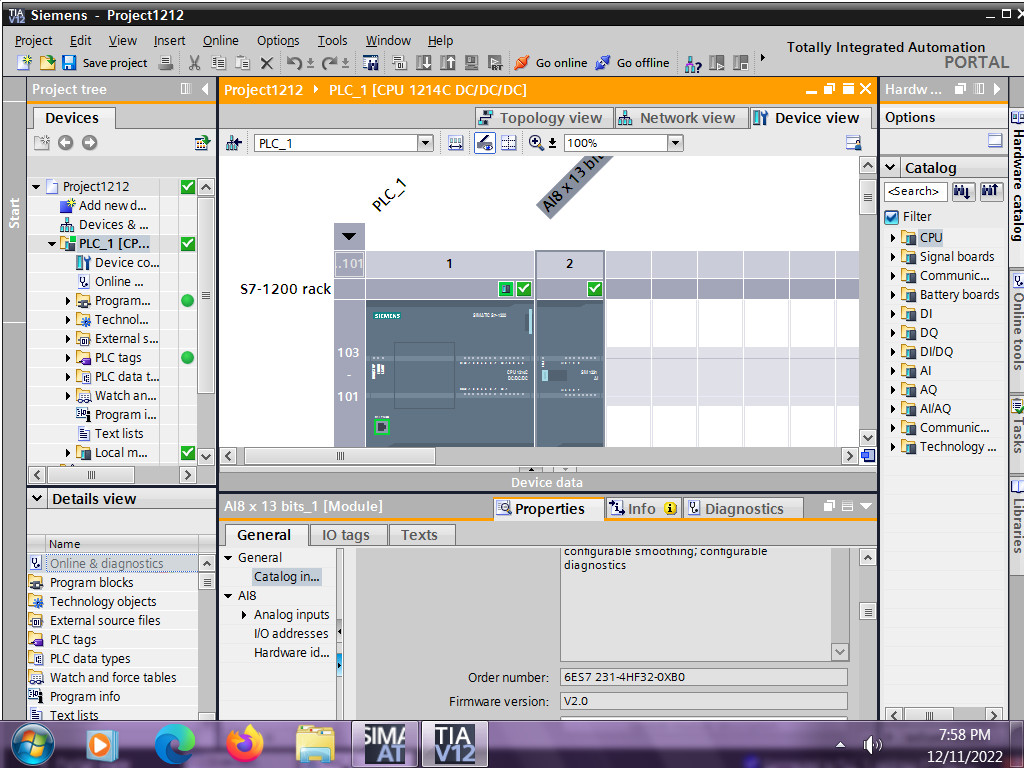
Task: Click the Firmware version field
Action: (704, 701)
